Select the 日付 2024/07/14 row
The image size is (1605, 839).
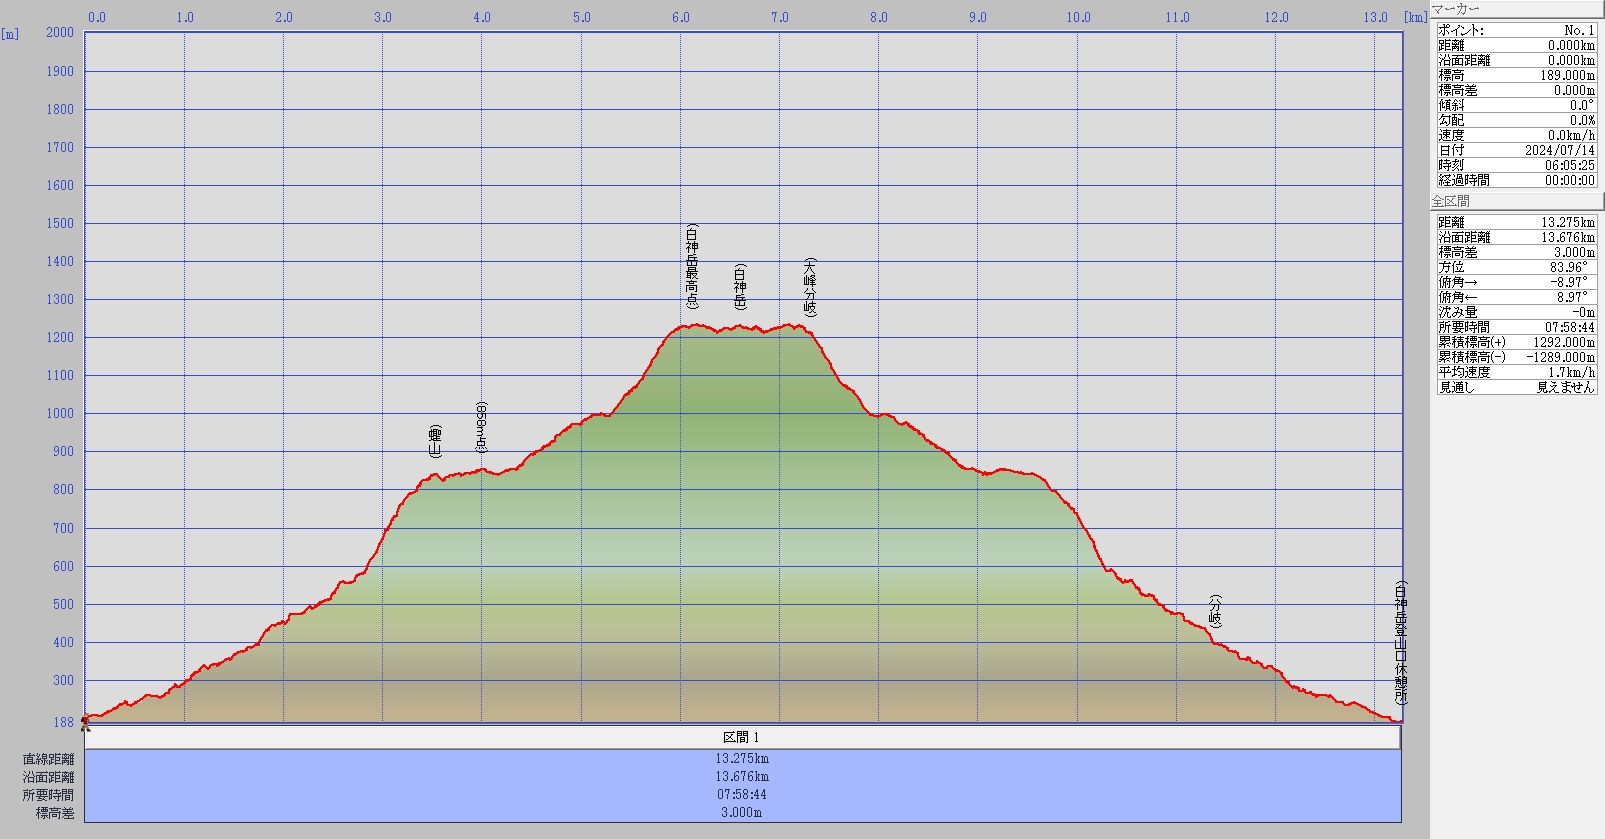1516,150
